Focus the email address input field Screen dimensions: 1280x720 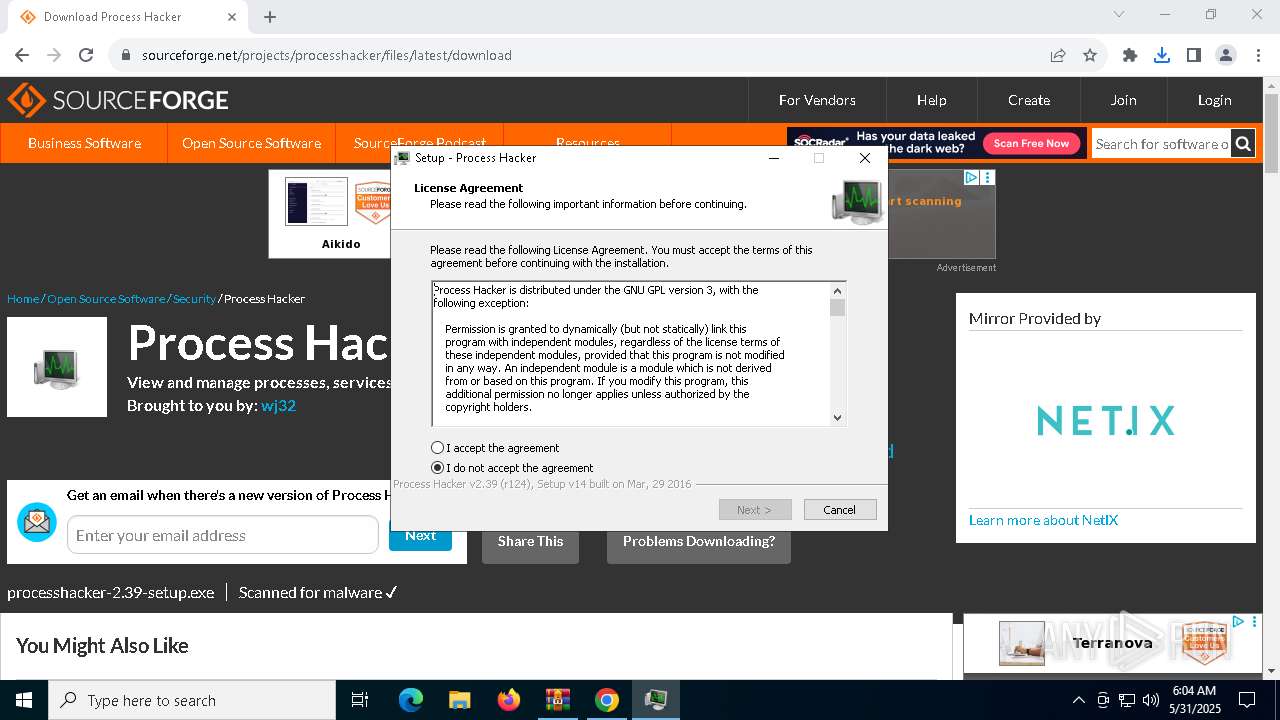point(222,535)
